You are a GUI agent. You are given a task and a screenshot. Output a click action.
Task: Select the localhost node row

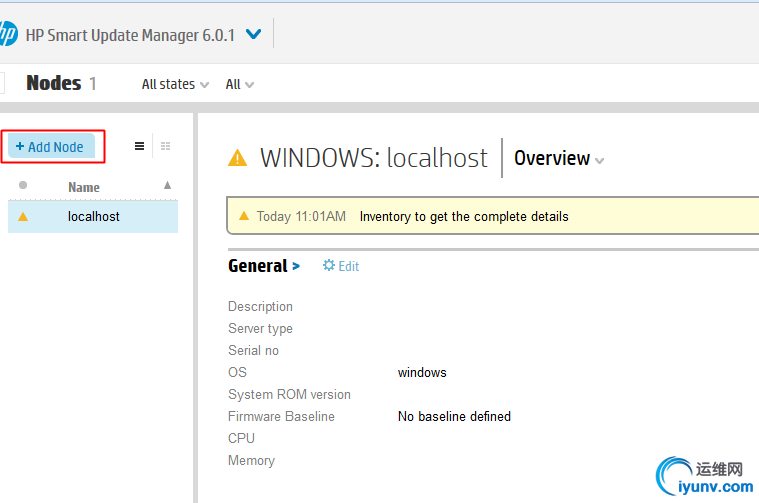93,217
